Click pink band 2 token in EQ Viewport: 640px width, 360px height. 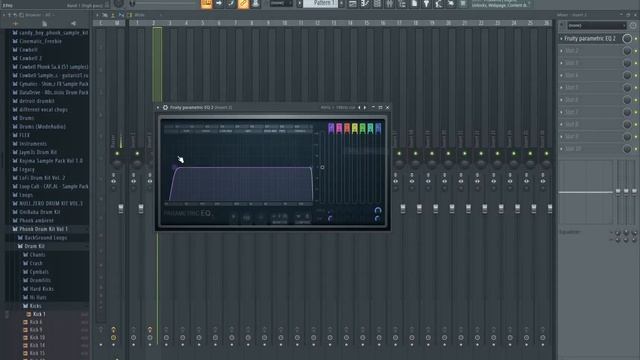click(339, 128)
